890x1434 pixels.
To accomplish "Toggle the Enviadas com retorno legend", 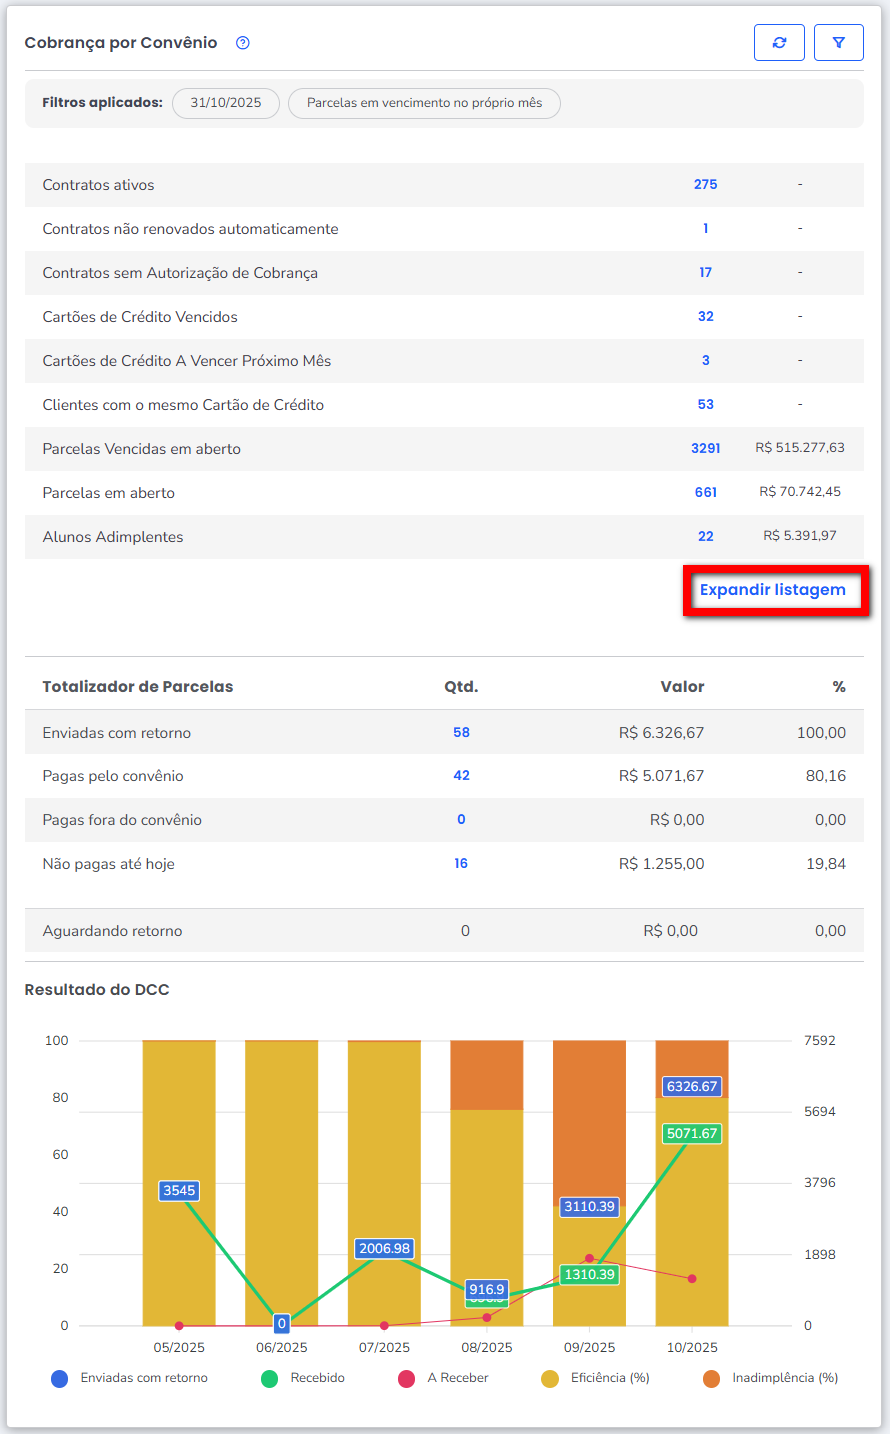I will (60, 1379).
